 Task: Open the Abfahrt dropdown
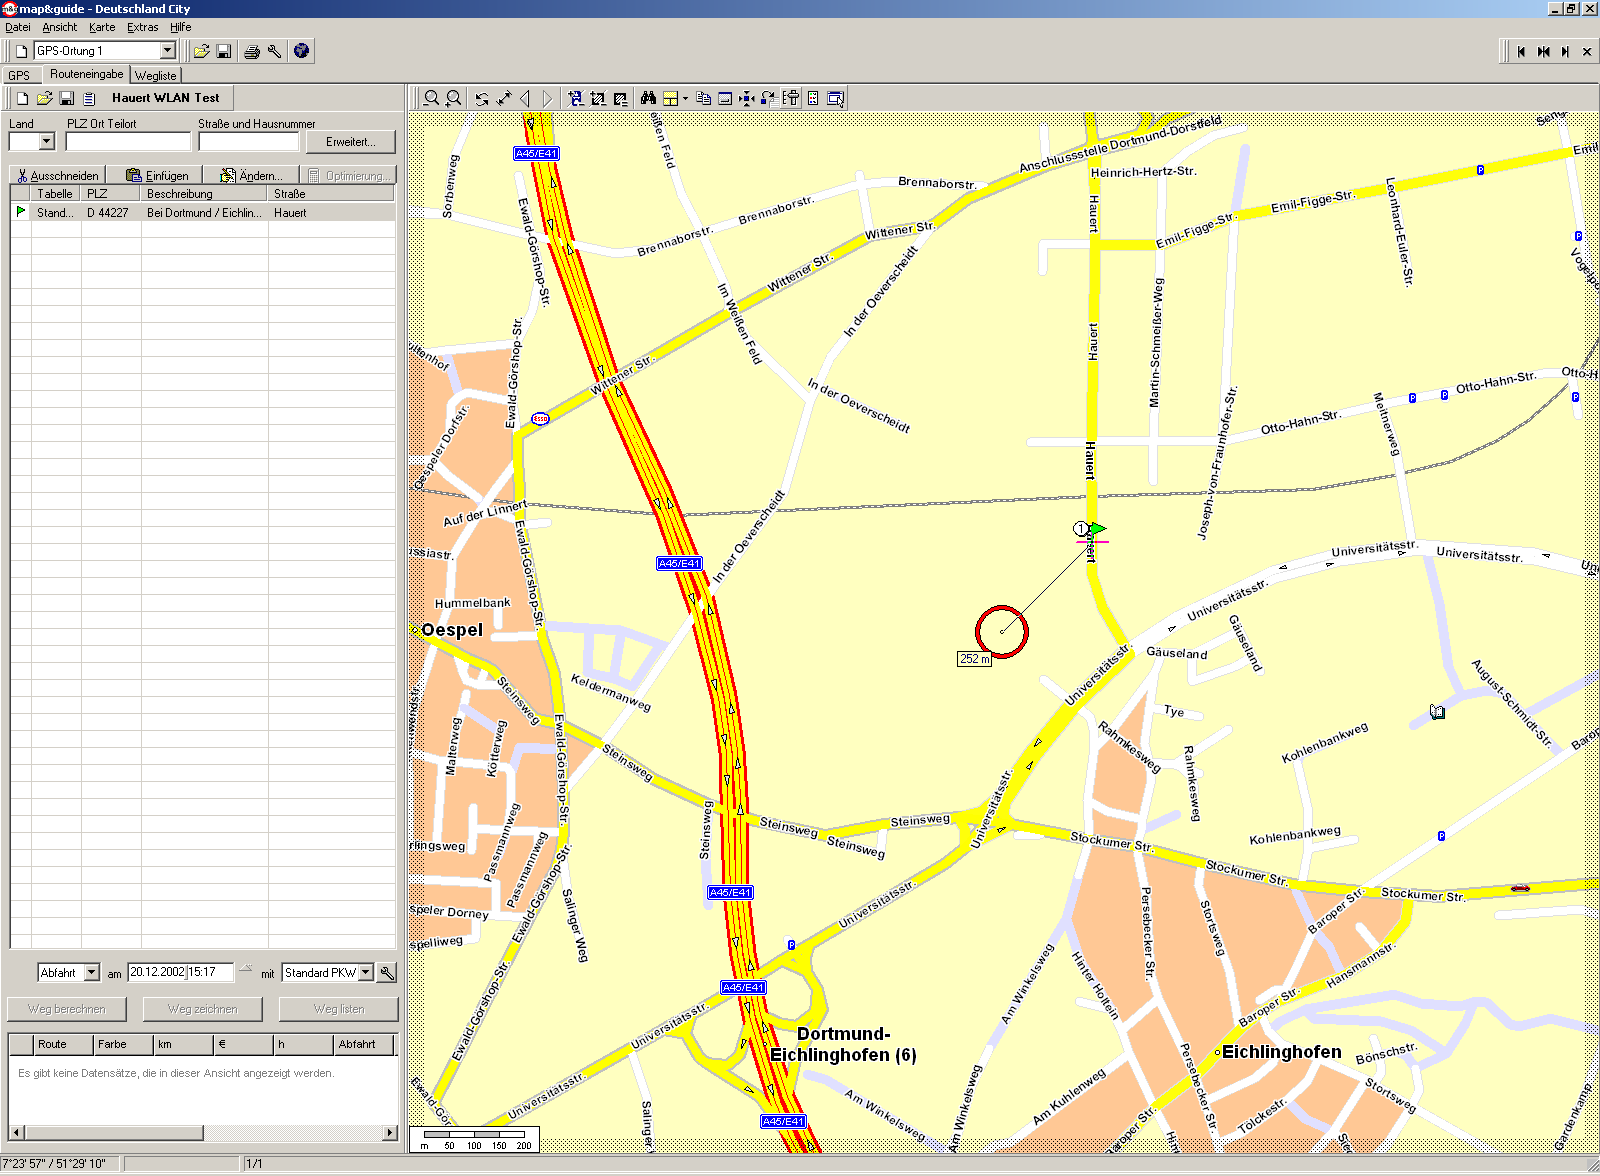point(92,972)
